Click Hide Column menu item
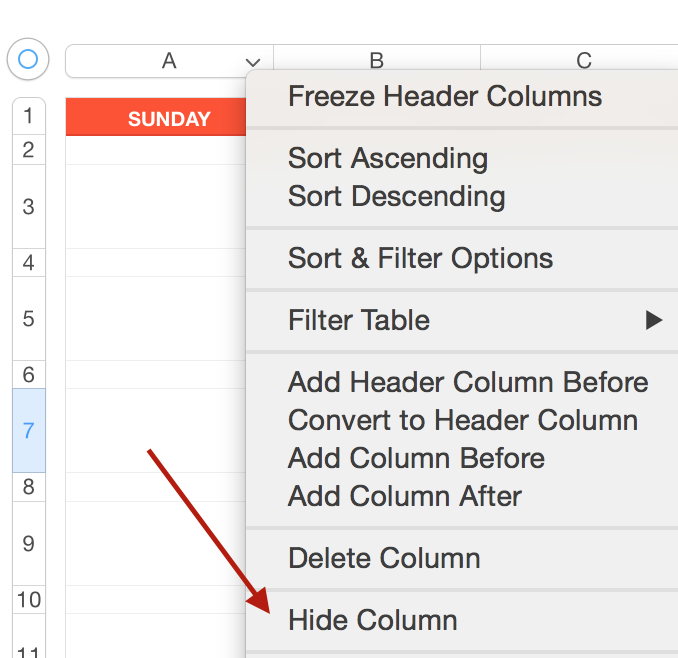Screen dimensions: 678x658 click(x=372, y=620)
